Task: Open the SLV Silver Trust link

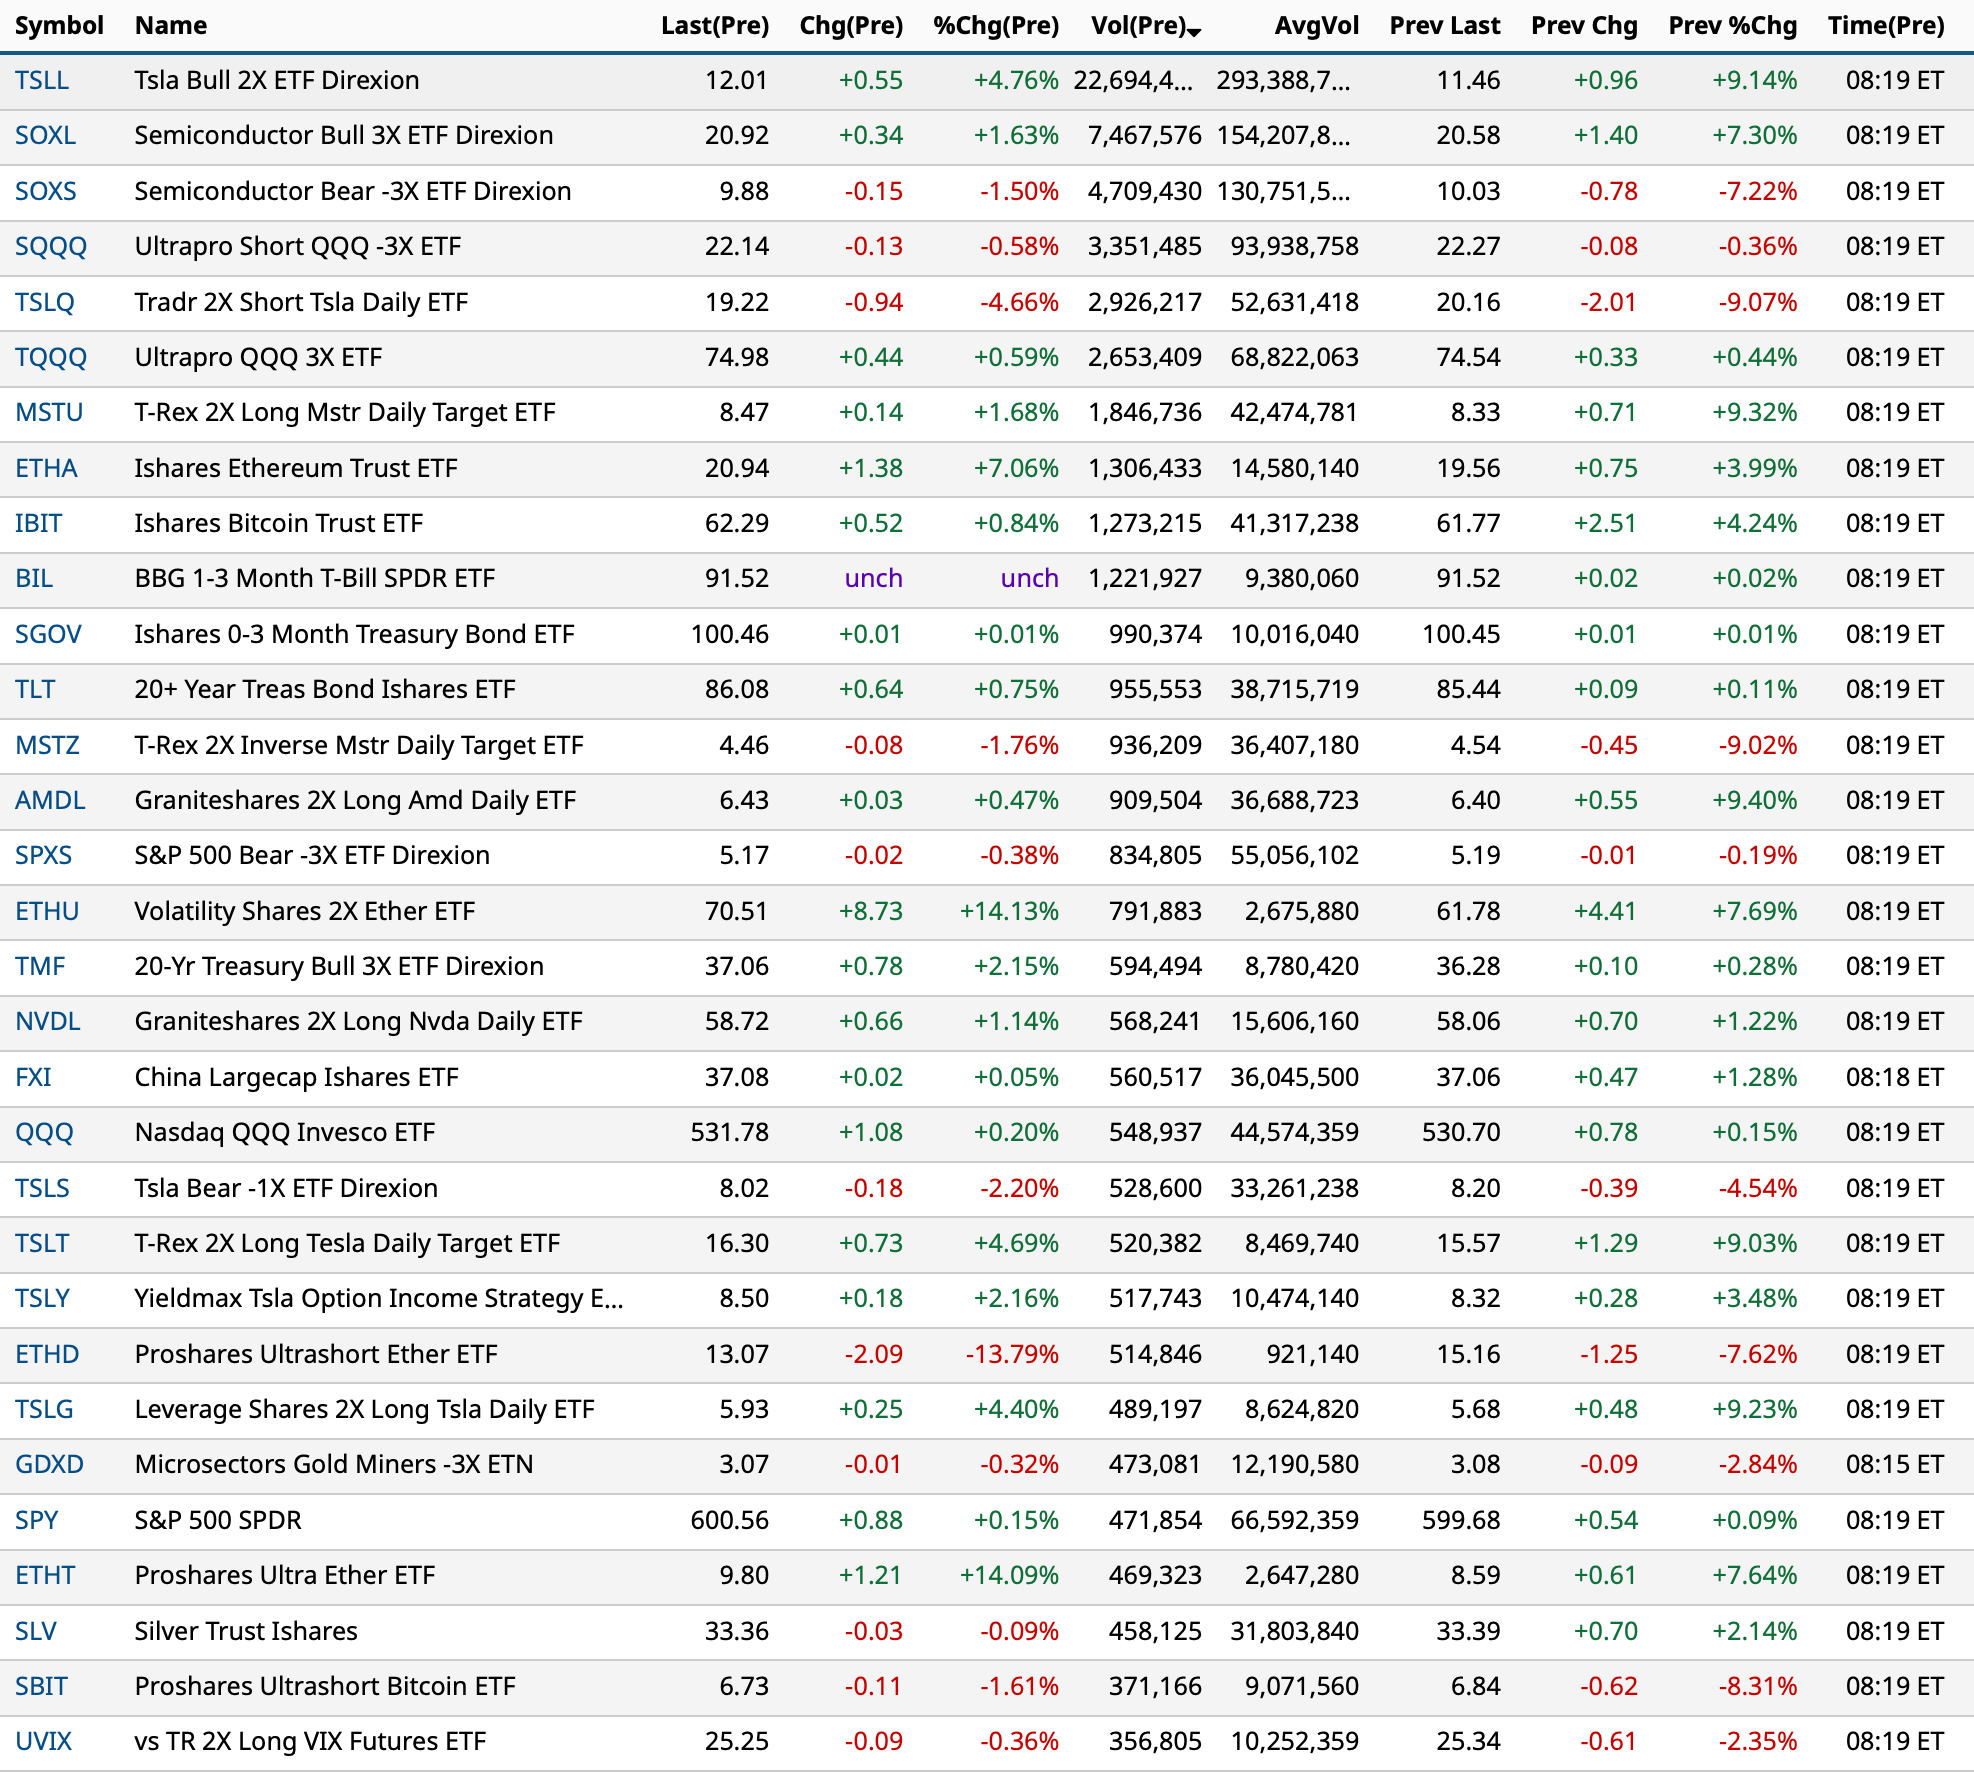Action: click(x=37, y=1631)
